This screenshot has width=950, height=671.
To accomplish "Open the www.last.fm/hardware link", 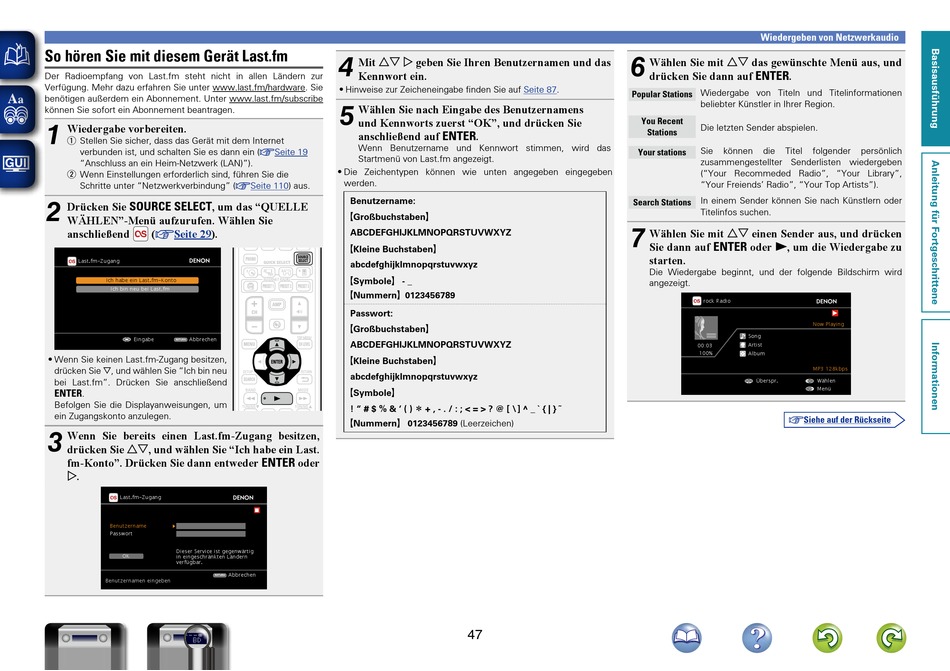I will [259, 87].
